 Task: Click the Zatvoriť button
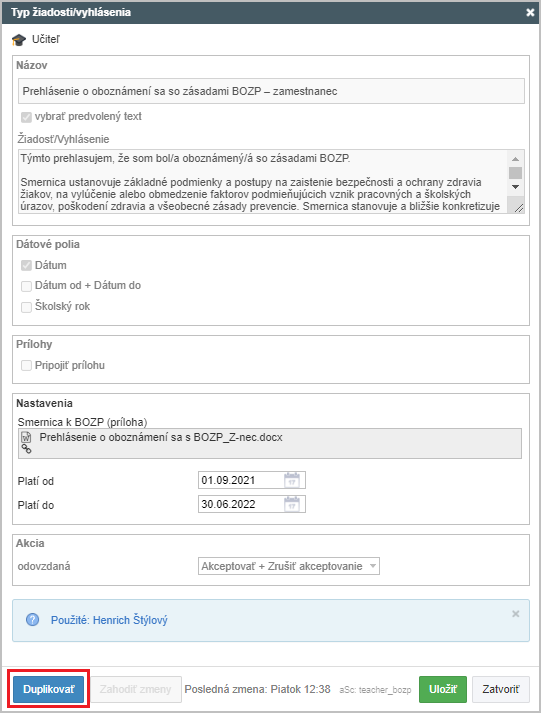pos(501,689)
